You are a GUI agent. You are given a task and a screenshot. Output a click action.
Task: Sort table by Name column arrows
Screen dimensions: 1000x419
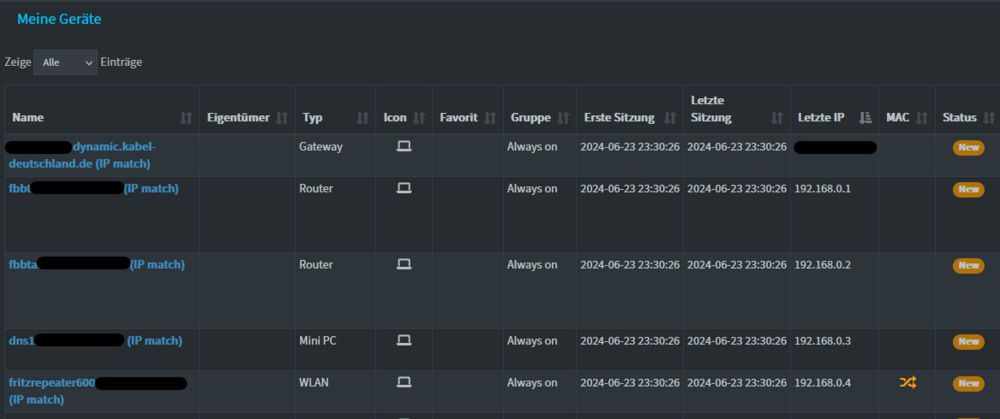tap(186, 118)
